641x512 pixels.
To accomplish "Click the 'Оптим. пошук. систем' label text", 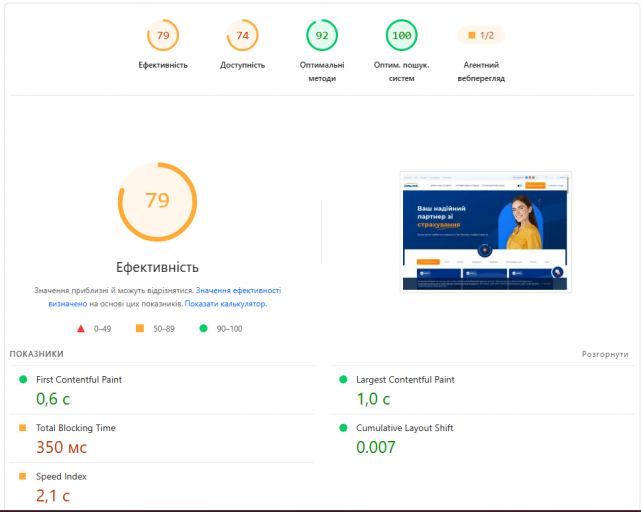I will point(401,72).
